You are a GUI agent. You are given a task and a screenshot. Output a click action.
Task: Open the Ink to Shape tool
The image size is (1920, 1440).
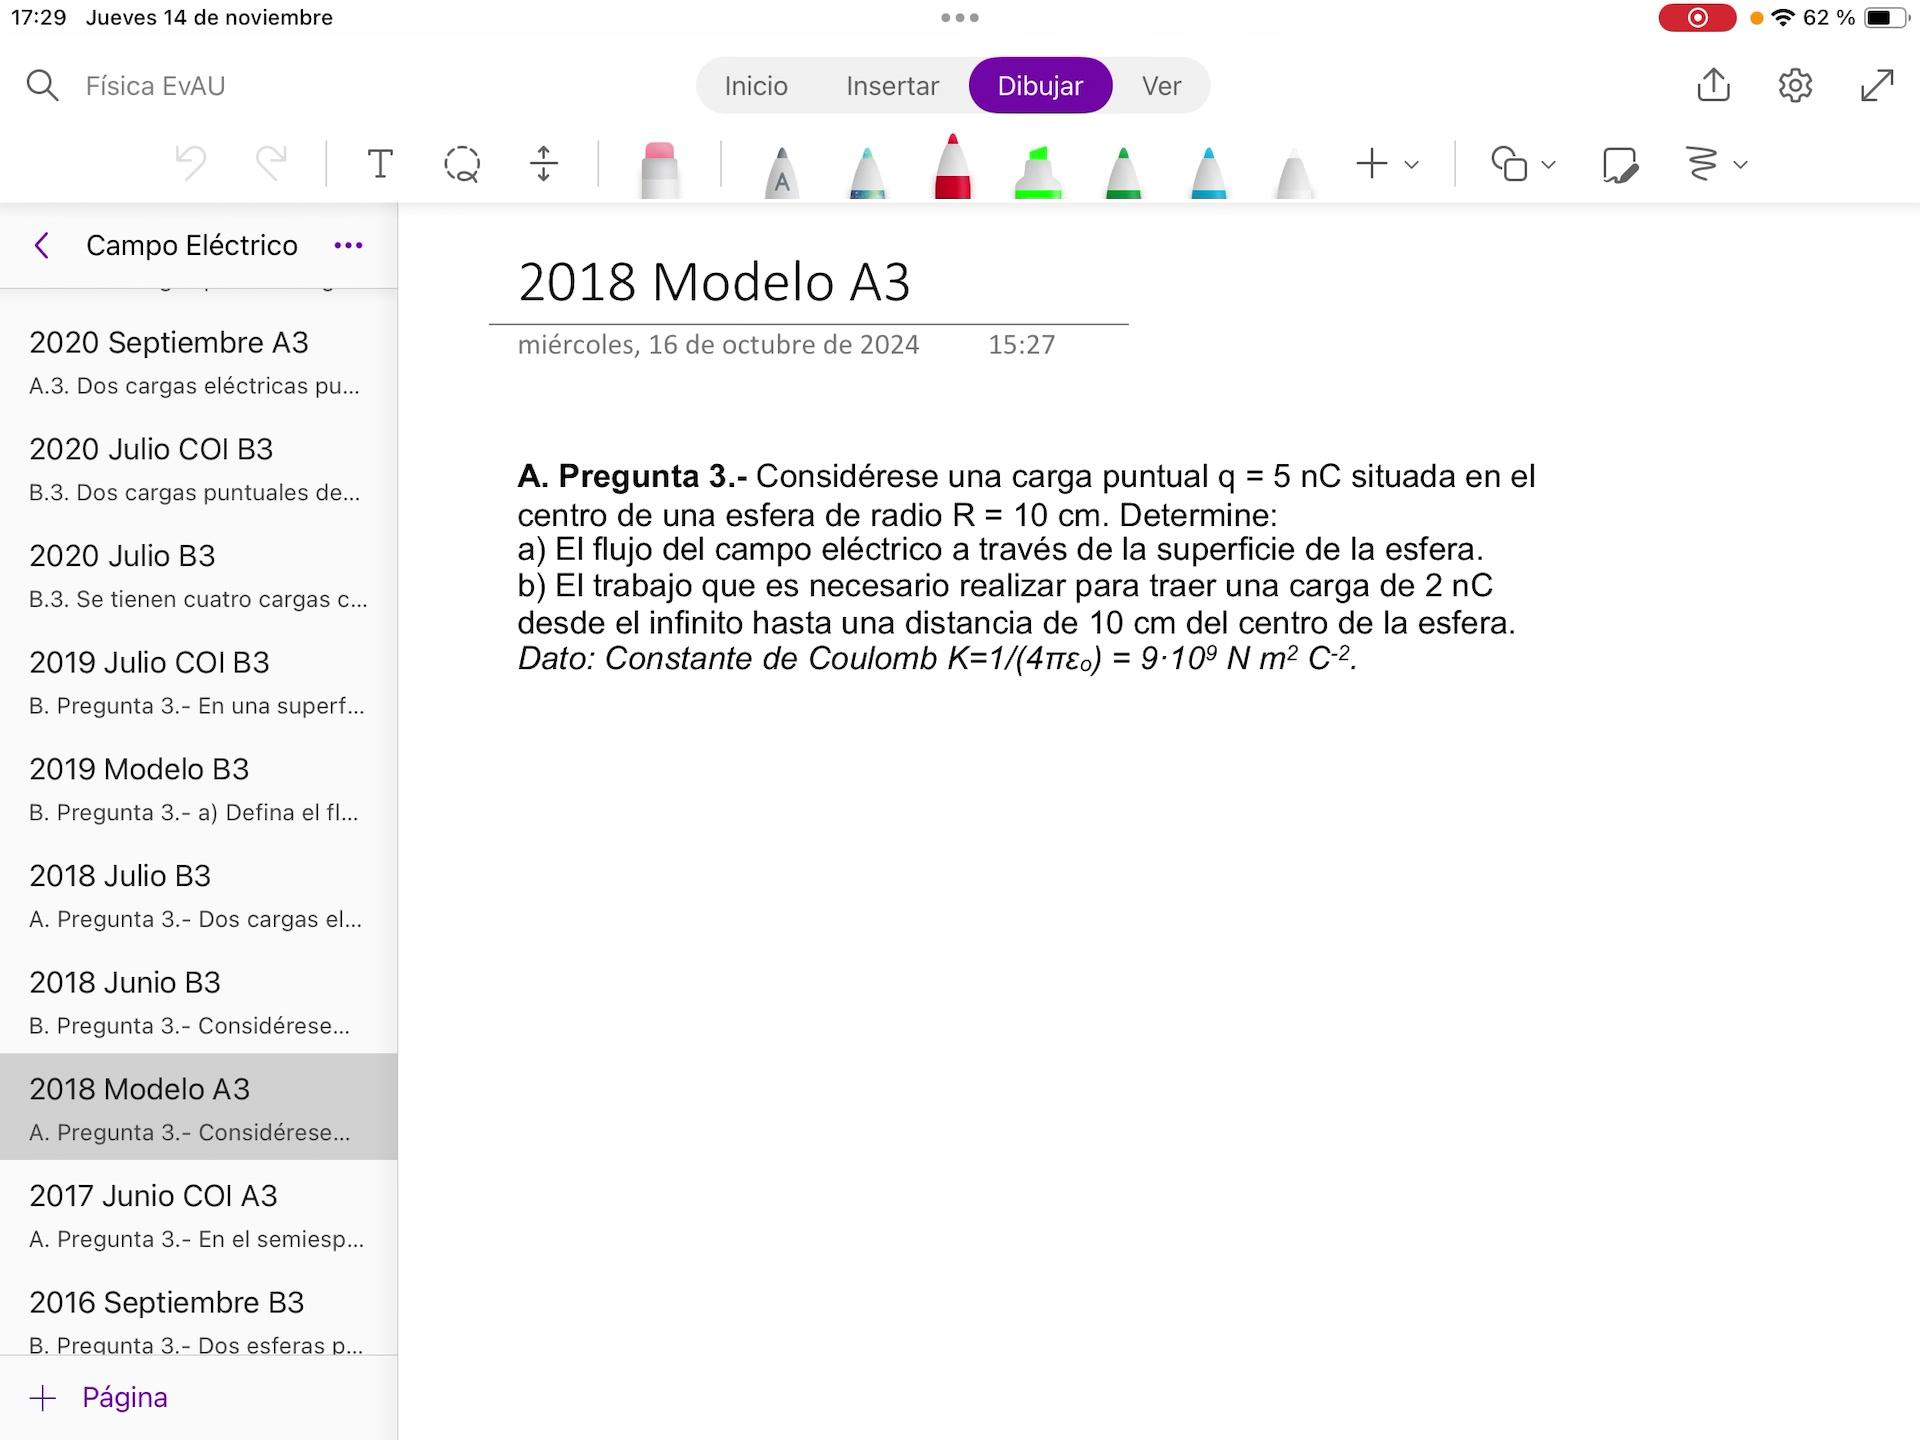tap(1619, 164)
